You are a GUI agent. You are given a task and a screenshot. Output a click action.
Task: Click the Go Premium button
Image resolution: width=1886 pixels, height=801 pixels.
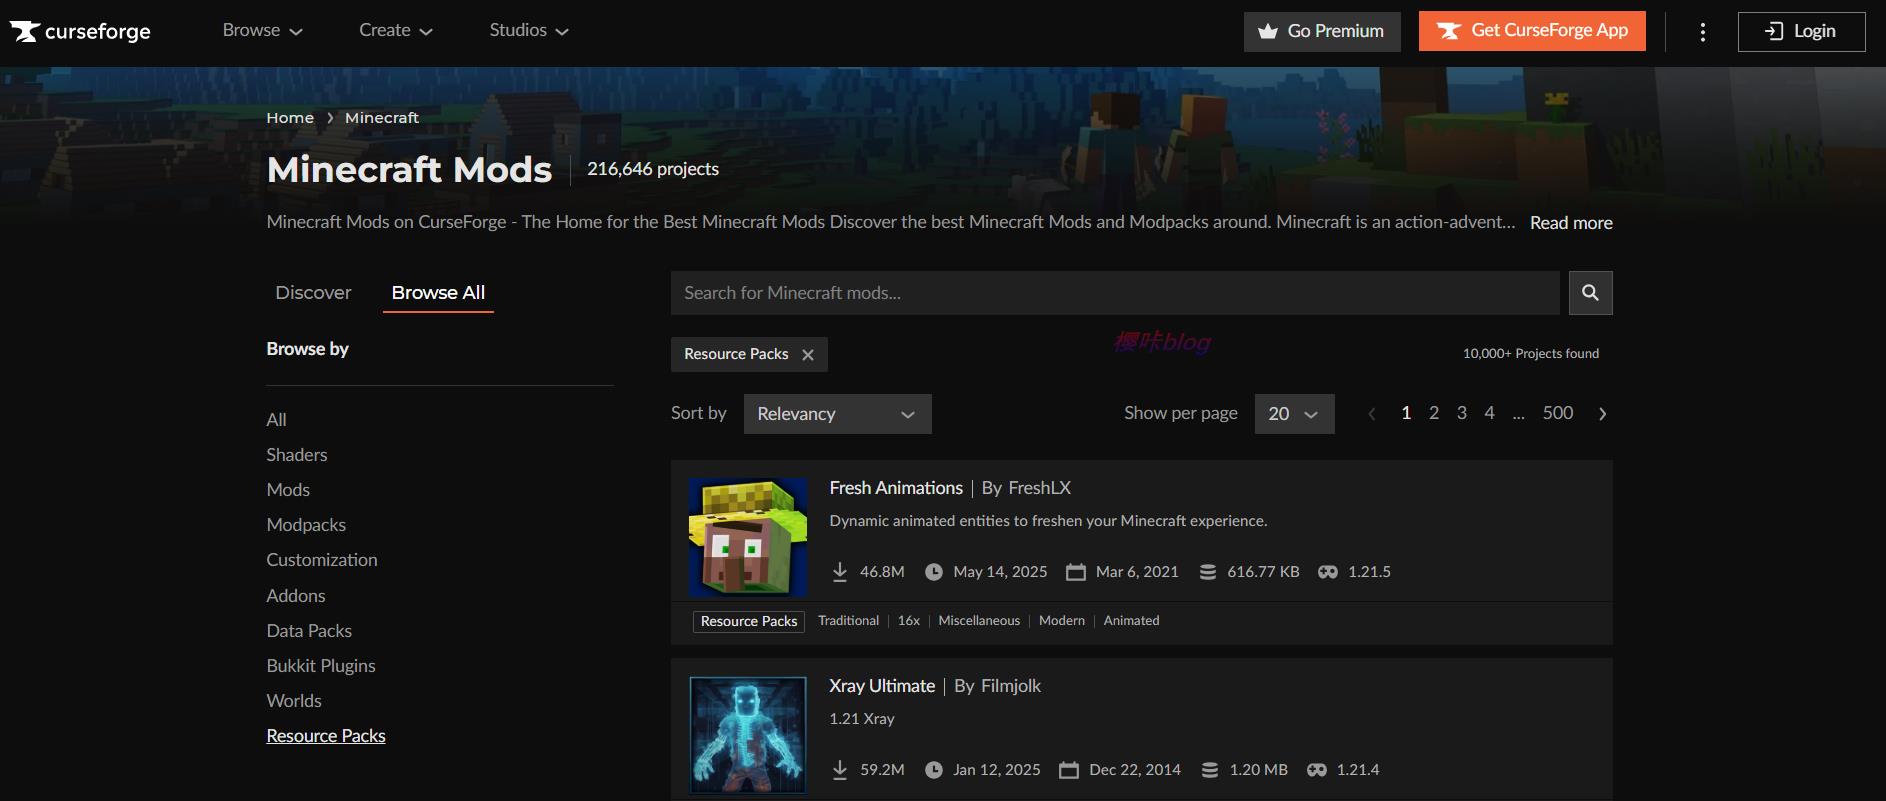tap(1322, 31)
